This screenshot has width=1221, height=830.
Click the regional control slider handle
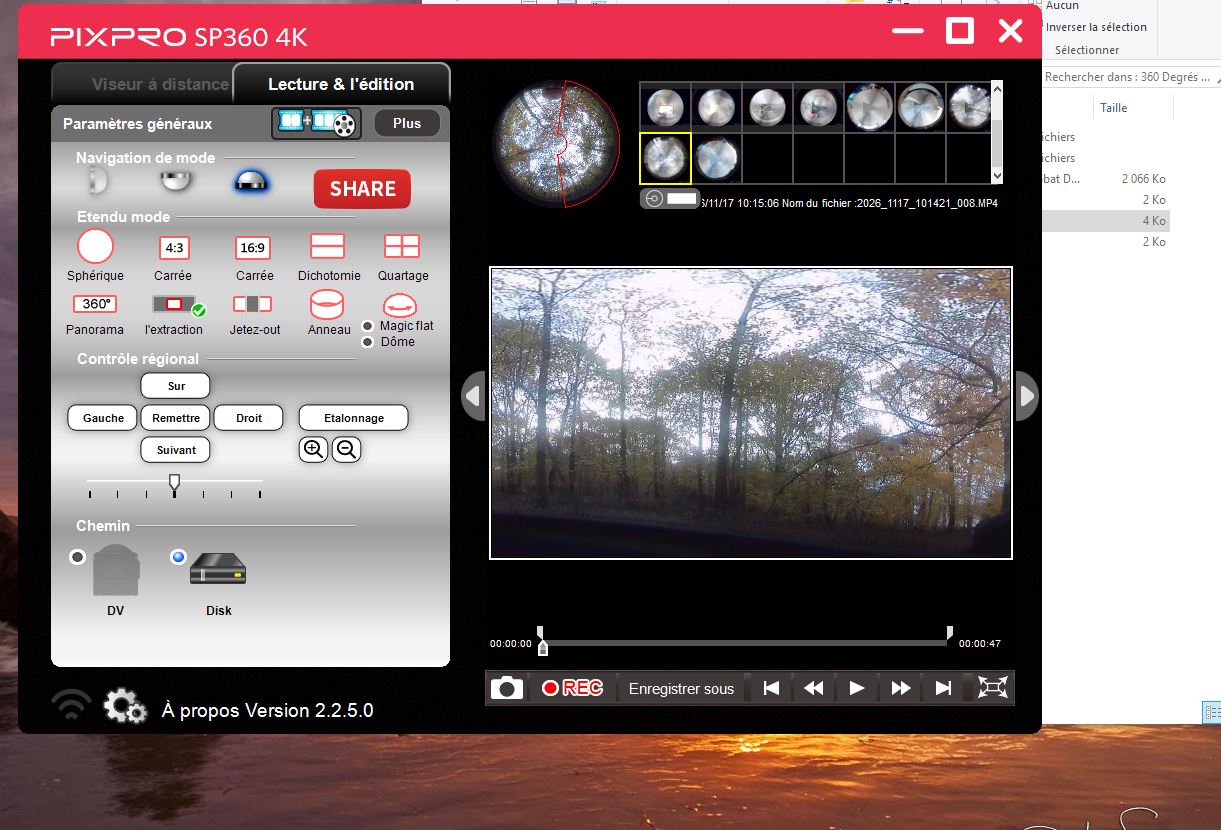pos(175,484)
